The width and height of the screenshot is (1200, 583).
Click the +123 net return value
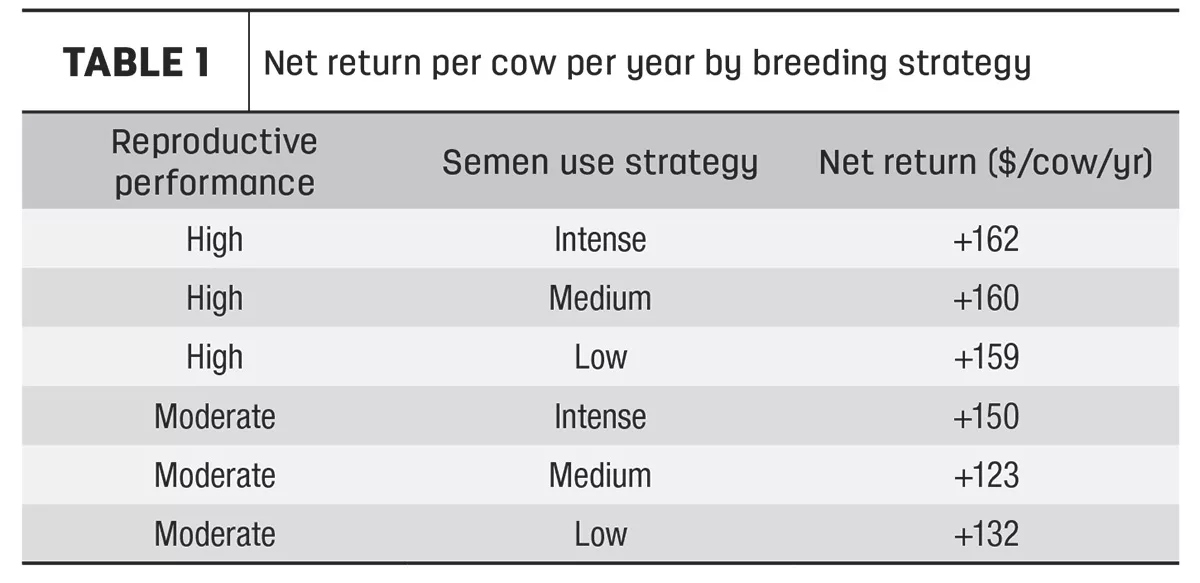click(986, 476)
